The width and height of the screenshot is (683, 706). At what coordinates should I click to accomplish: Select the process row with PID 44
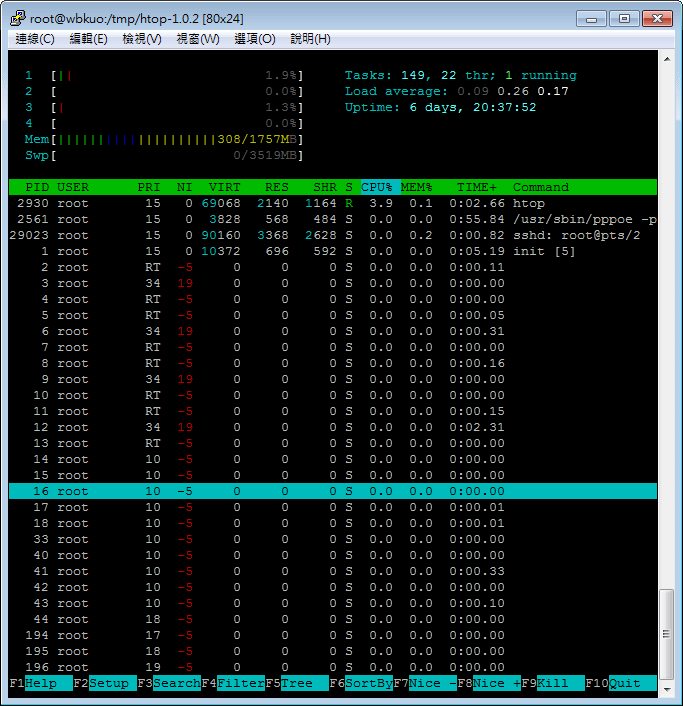[333, 620]
